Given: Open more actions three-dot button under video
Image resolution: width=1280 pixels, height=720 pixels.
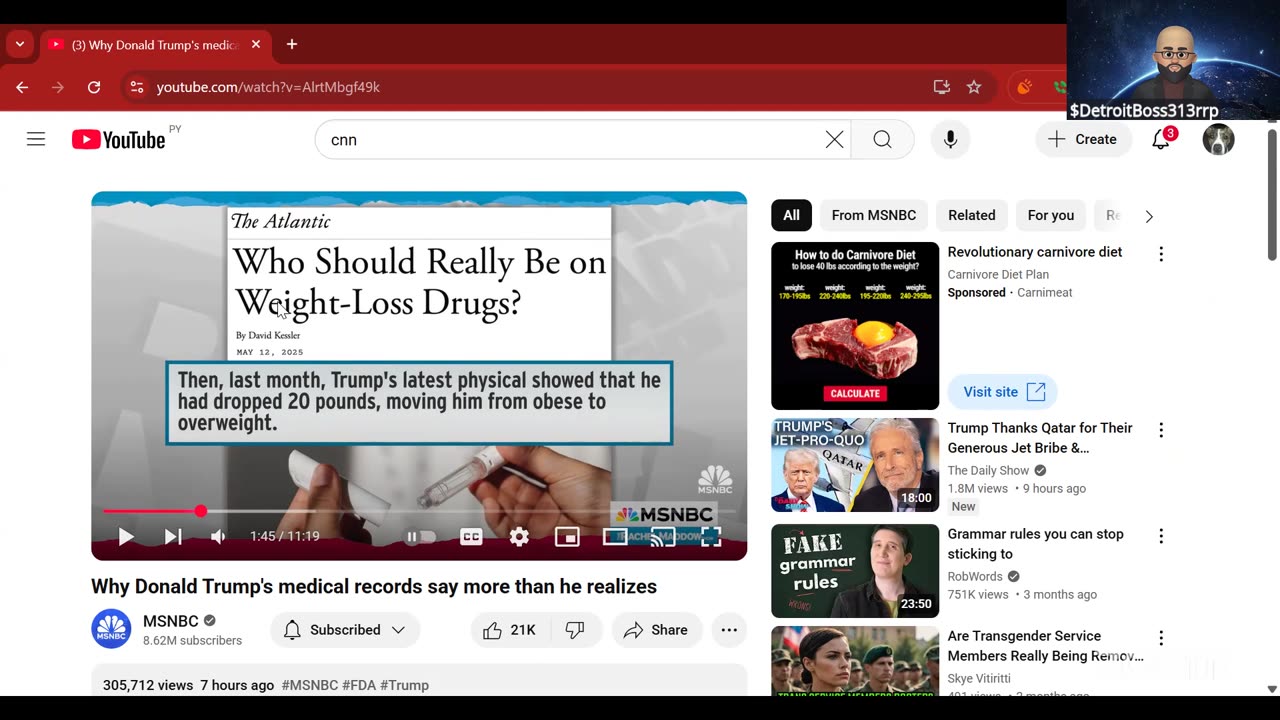Looking at the screenshot, I should 729,630.
